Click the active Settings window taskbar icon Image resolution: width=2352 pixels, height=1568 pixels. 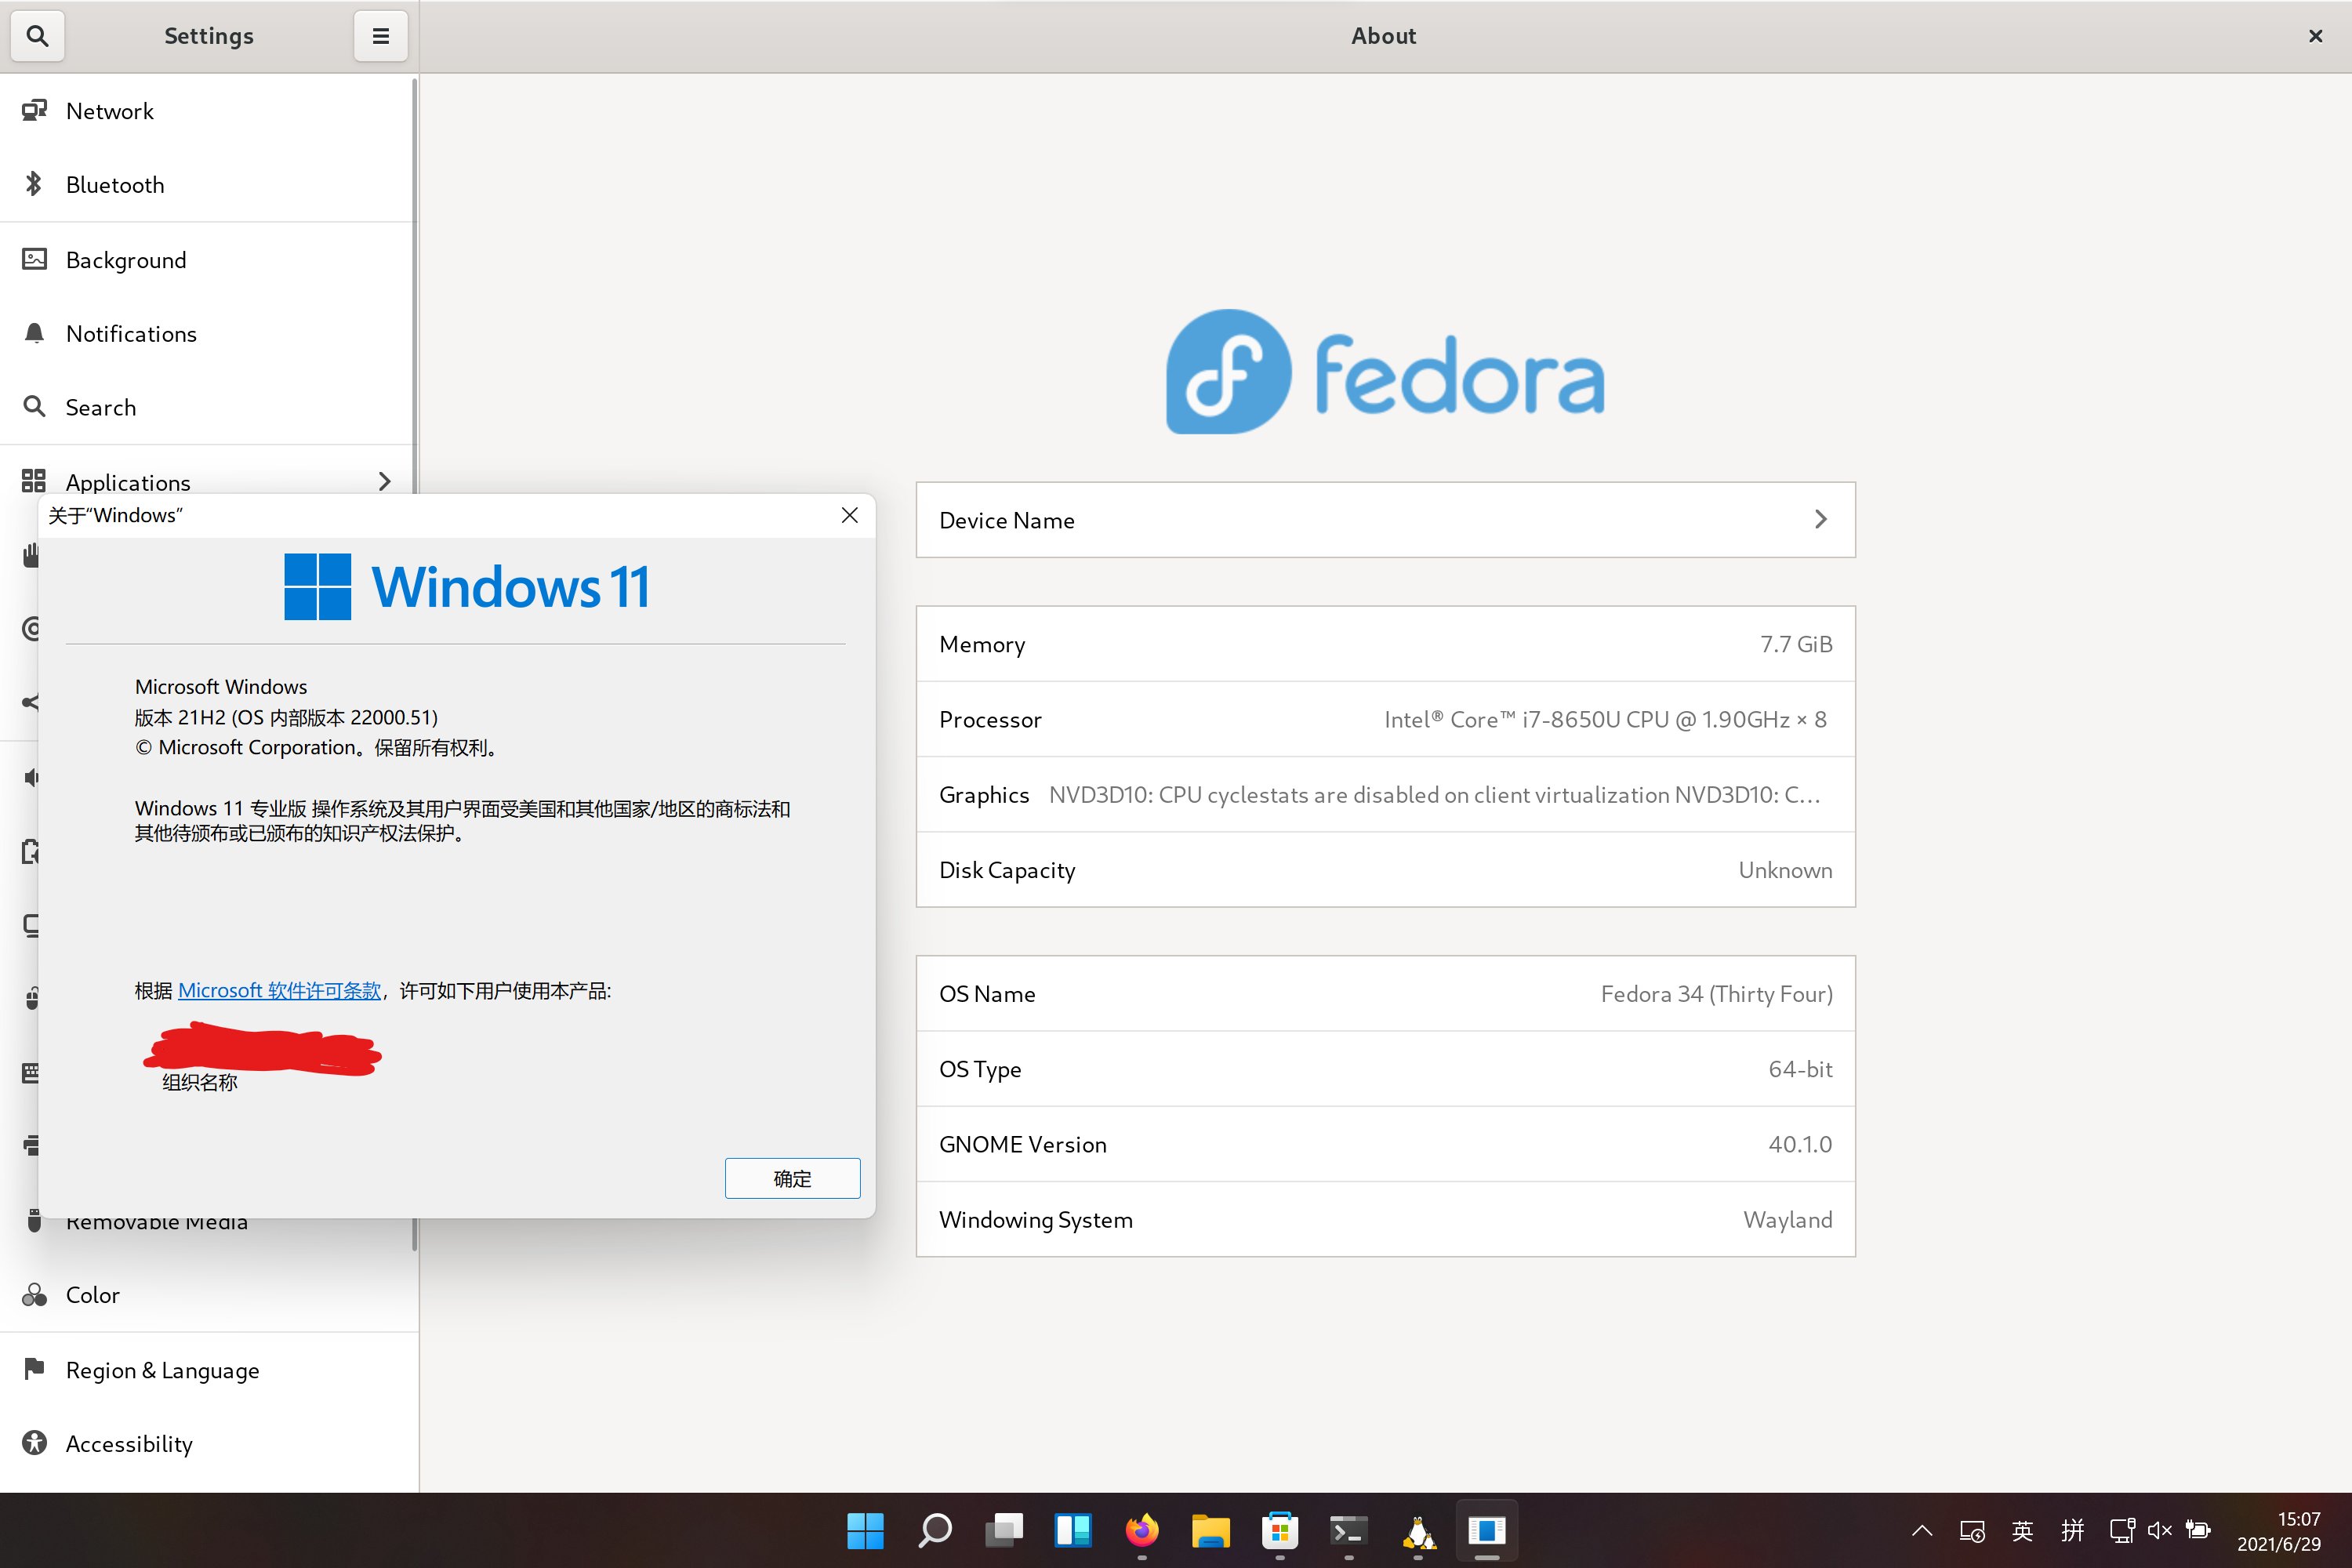coord(1487,1530)
